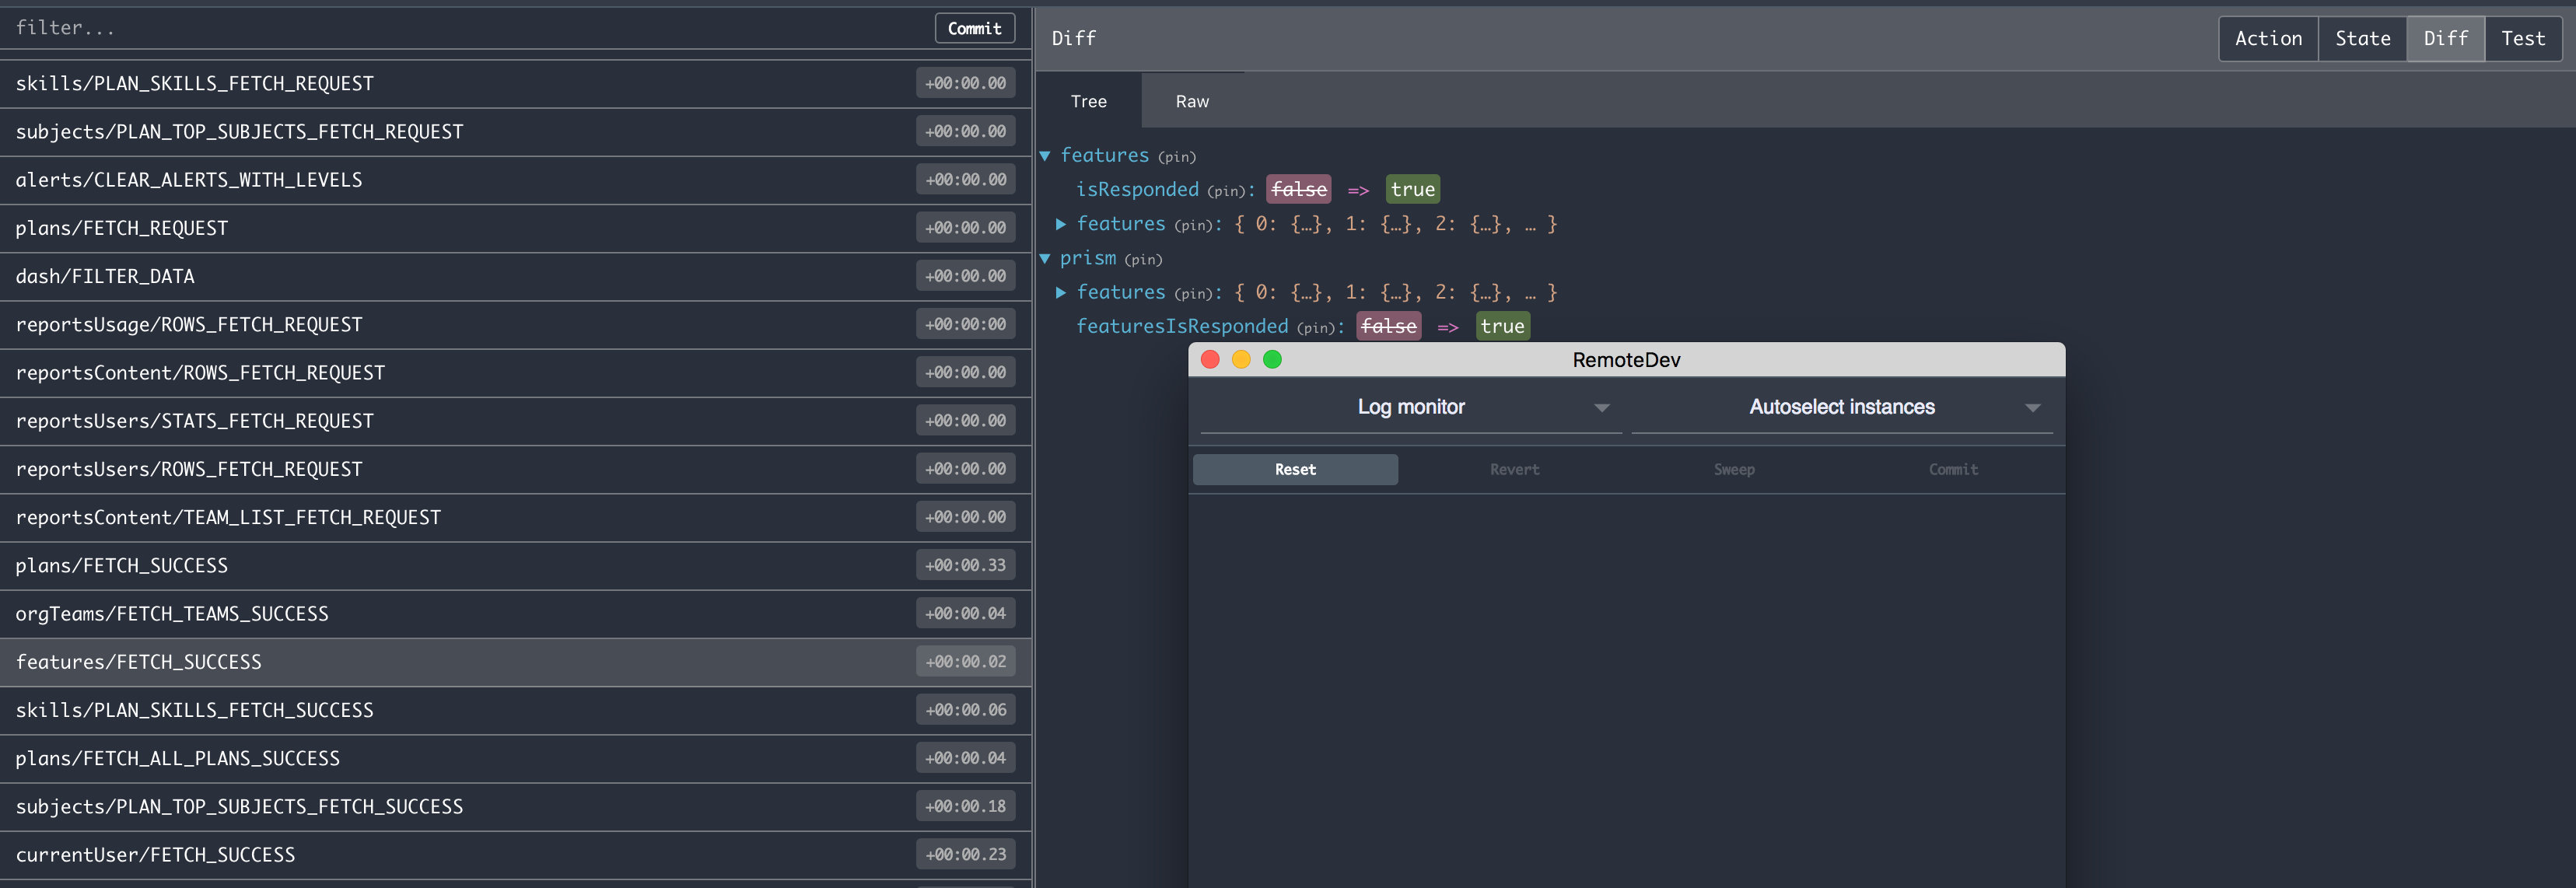Open the Log monitor dropdown
The width and height of the screenshot is (2576, 888).
[x=1410, y=408]
